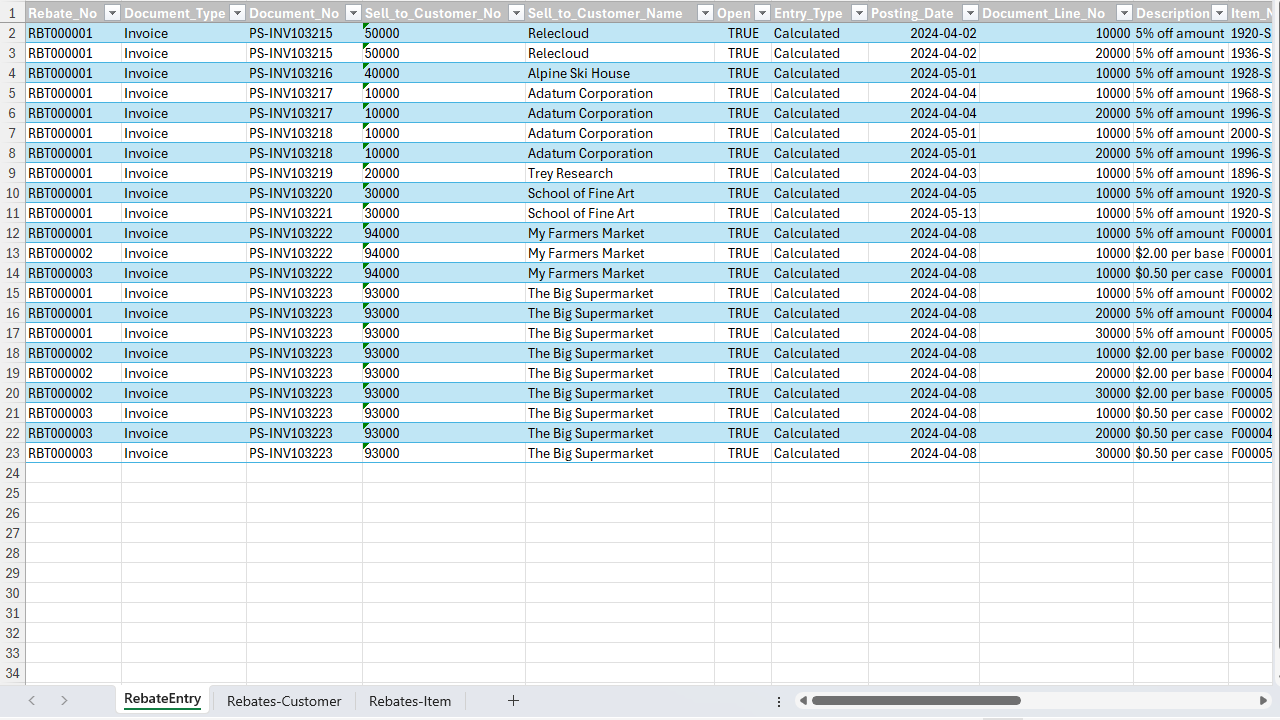Click RBT000003 in row 14

[x=73, y=273]
